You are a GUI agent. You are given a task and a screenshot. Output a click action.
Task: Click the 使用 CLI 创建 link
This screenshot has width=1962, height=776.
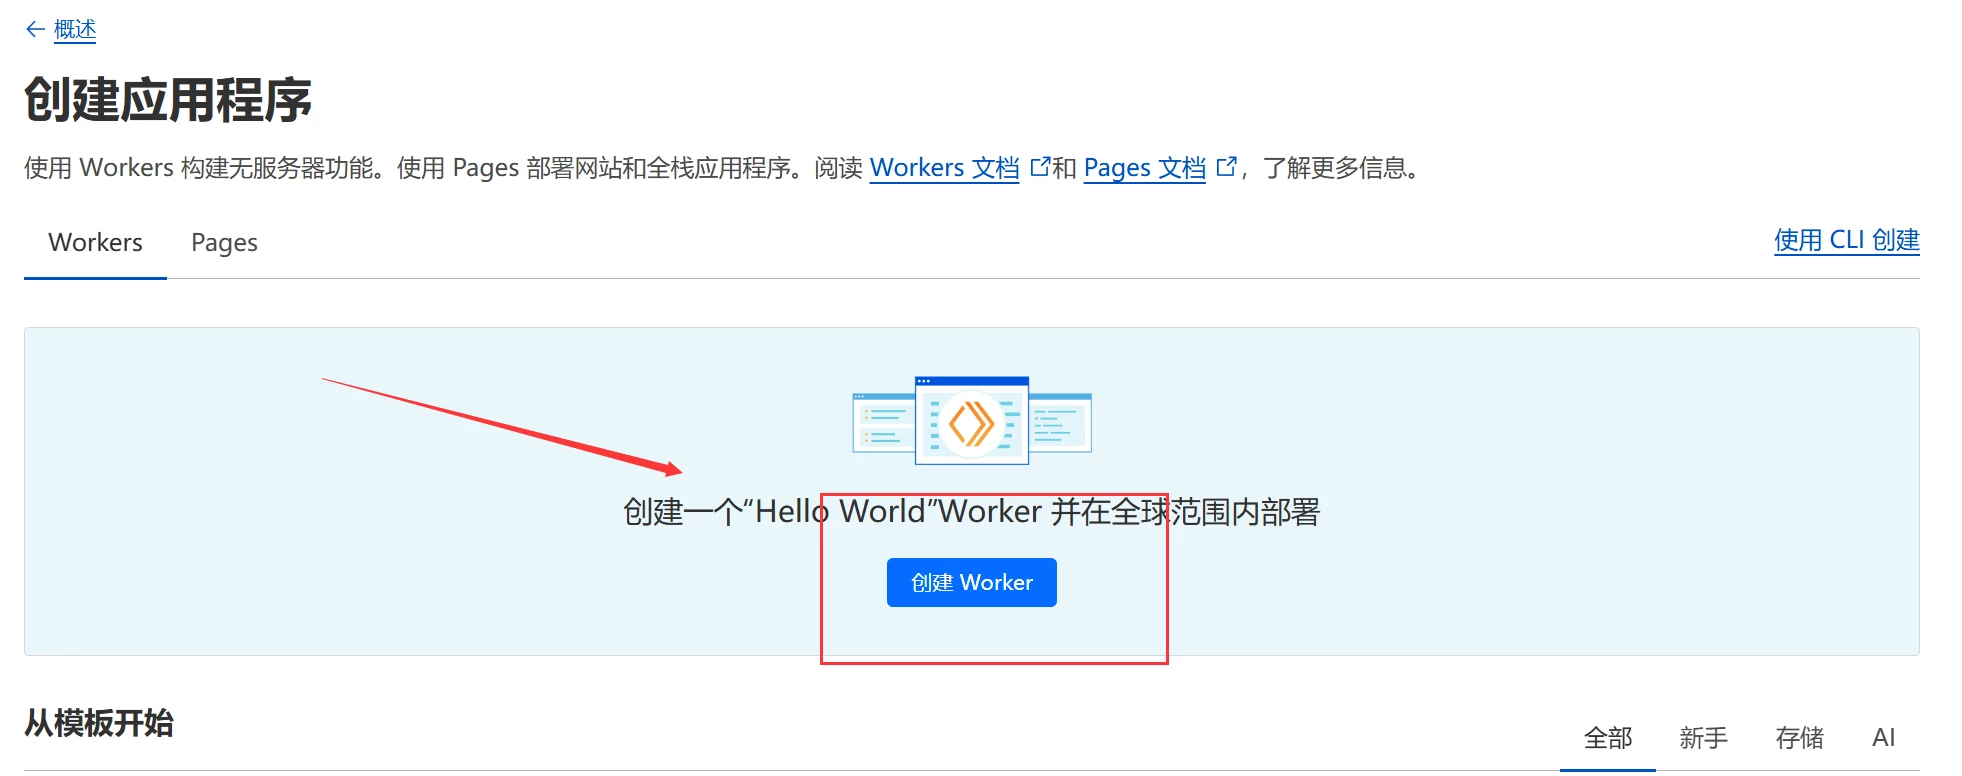(1846, 240)
